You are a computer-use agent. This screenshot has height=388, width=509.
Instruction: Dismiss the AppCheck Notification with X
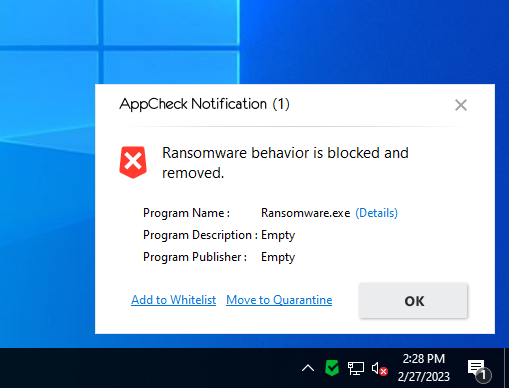[x=461, y=105]
